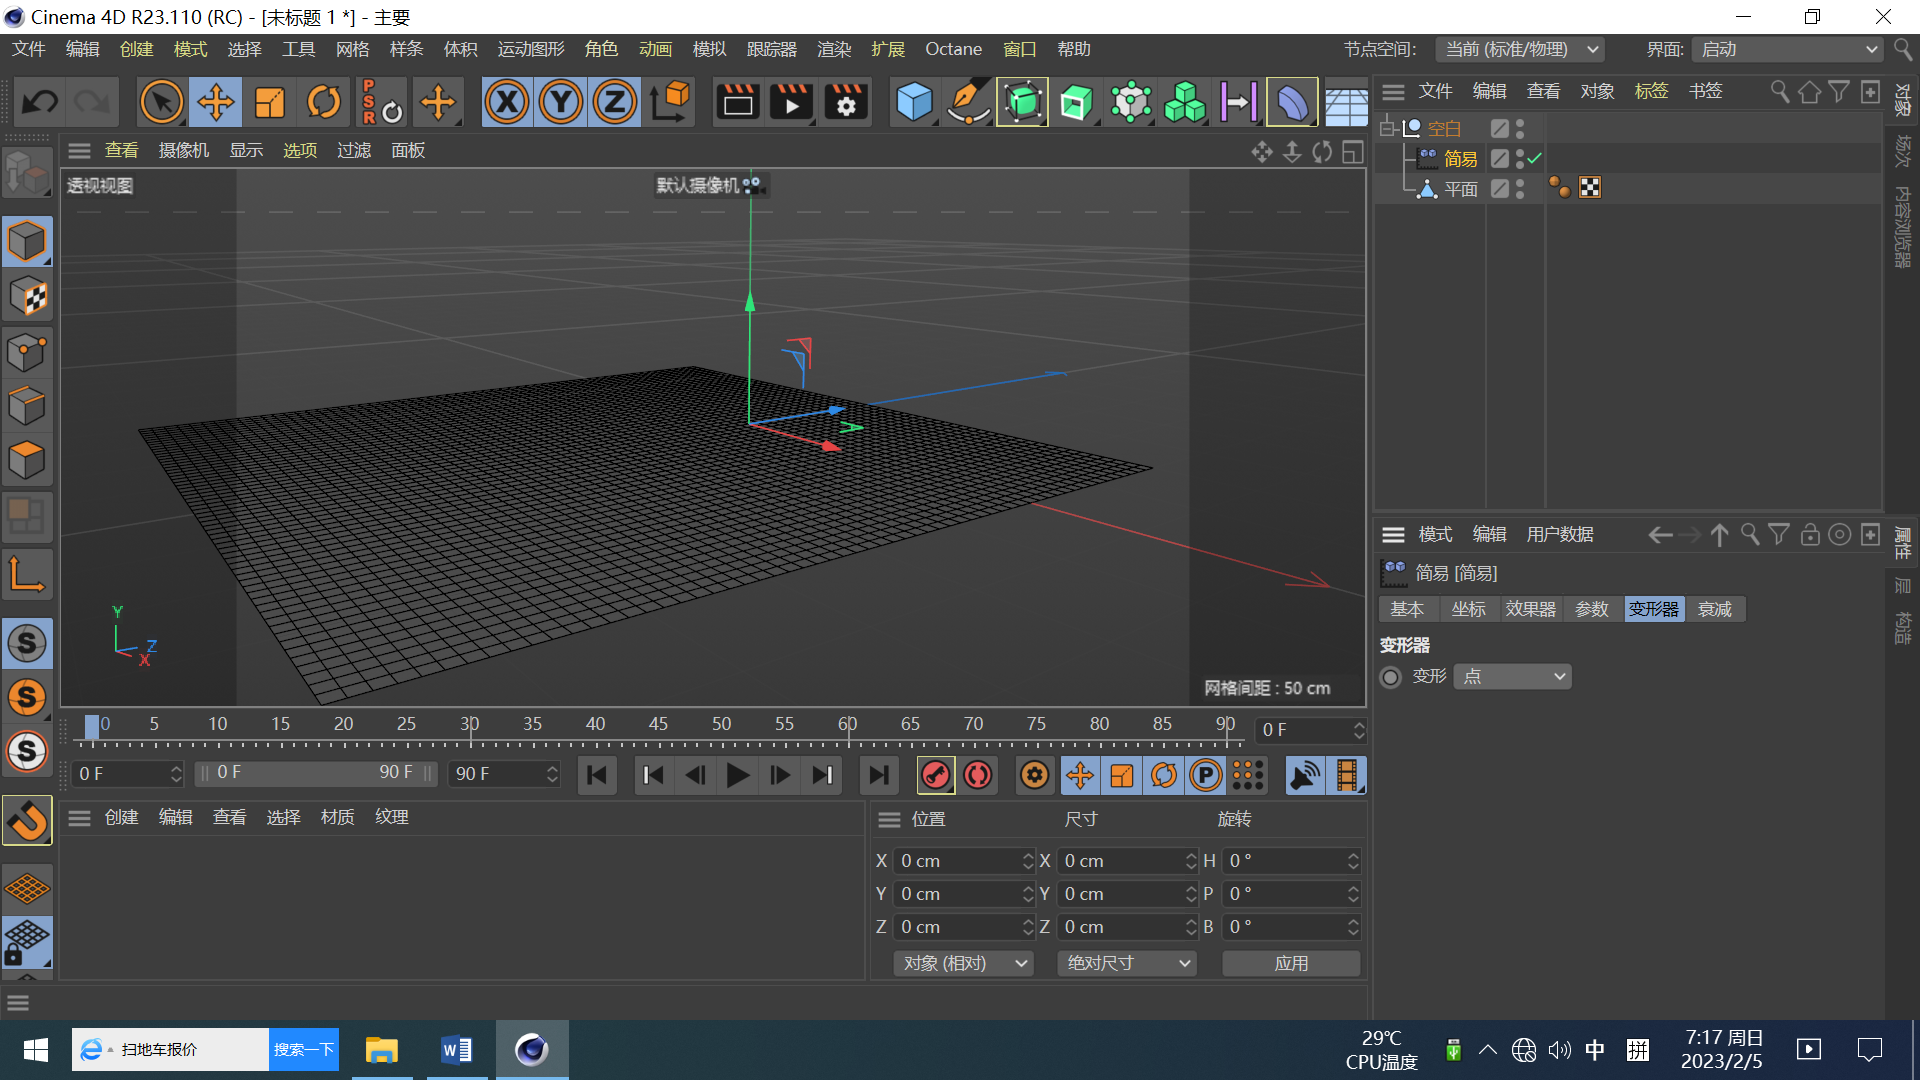Toggle Z axis lock
Viewport: 1920px width, 1080px height.
(x=615, y=102)
